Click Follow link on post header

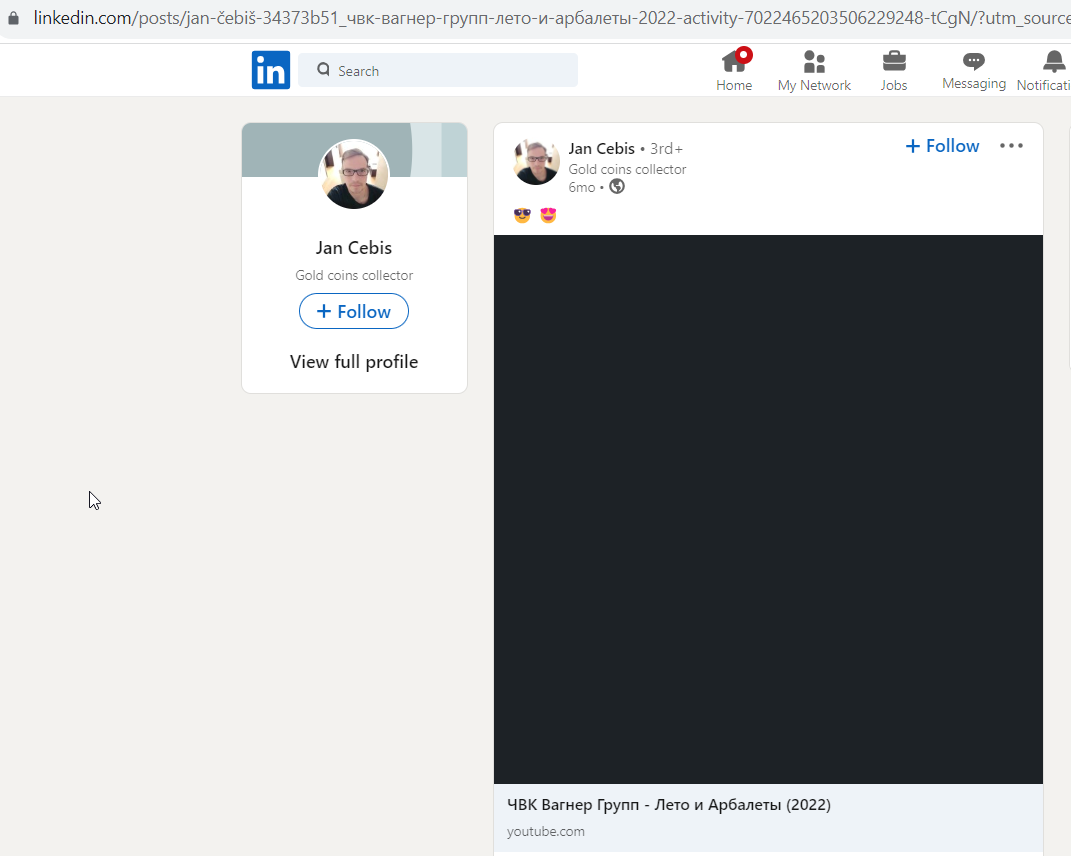942,146
